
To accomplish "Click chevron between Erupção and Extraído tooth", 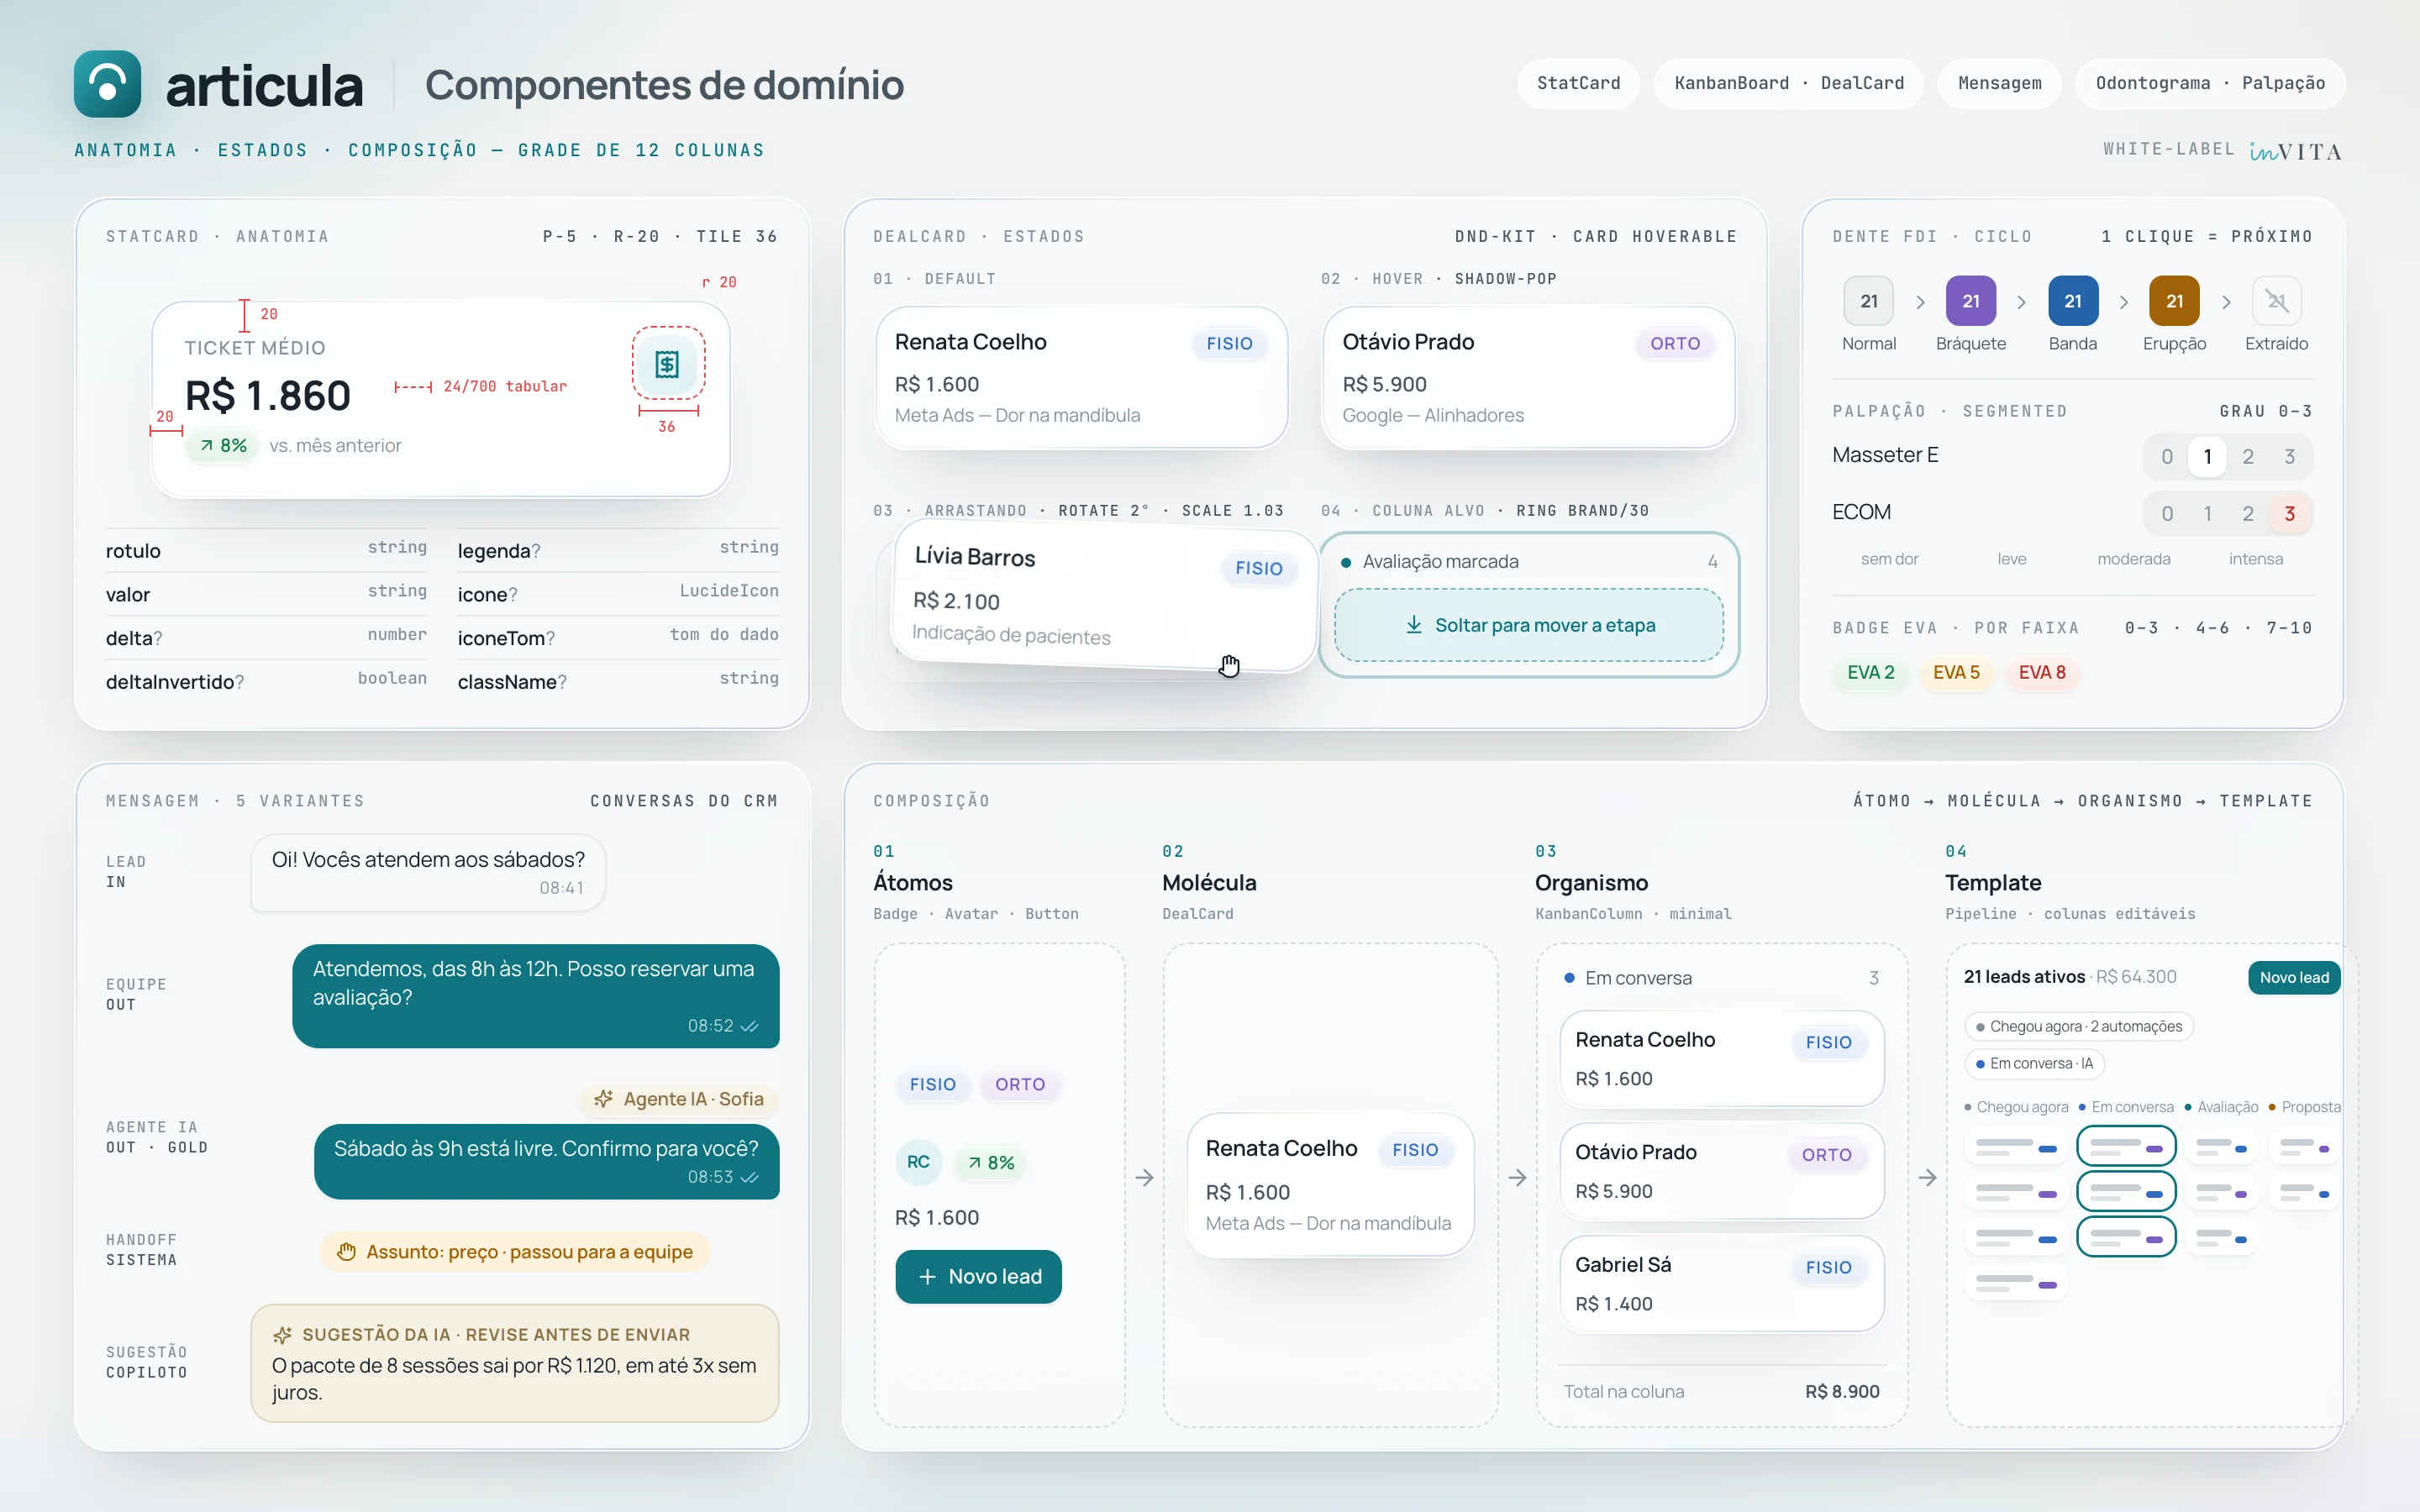I will pos(2226,301).
